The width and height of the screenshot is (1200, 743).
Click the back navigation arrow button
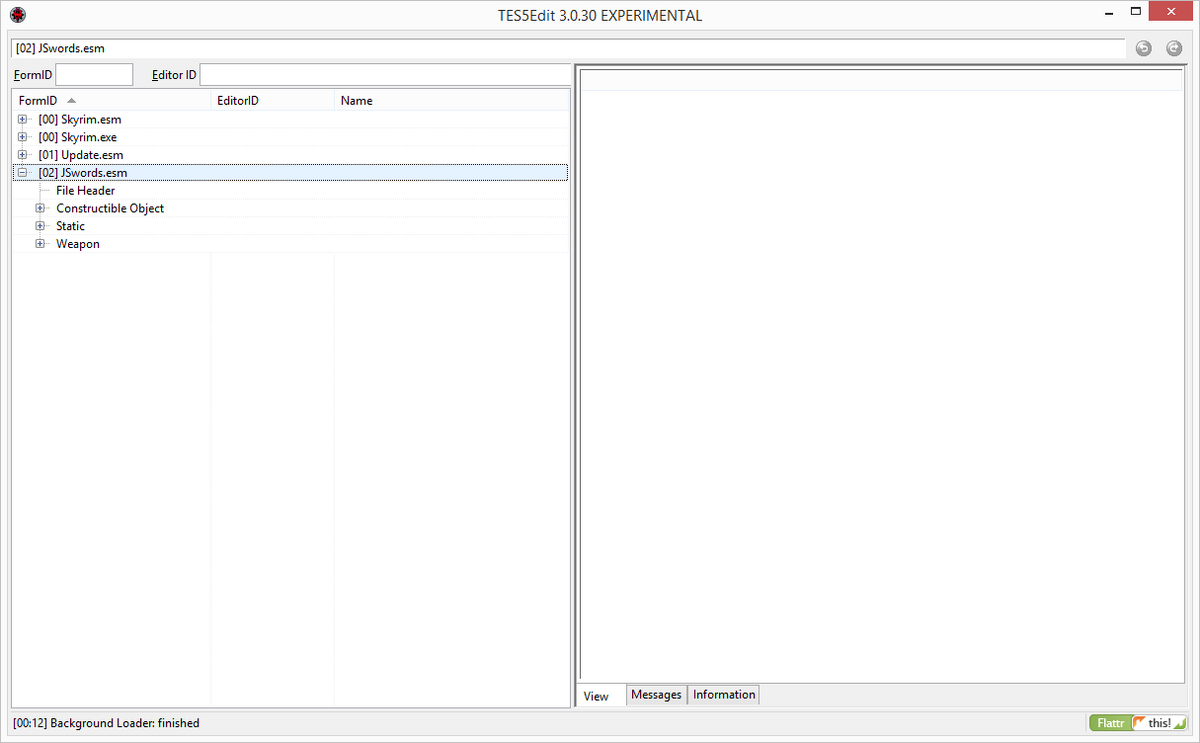[1144, 48]
